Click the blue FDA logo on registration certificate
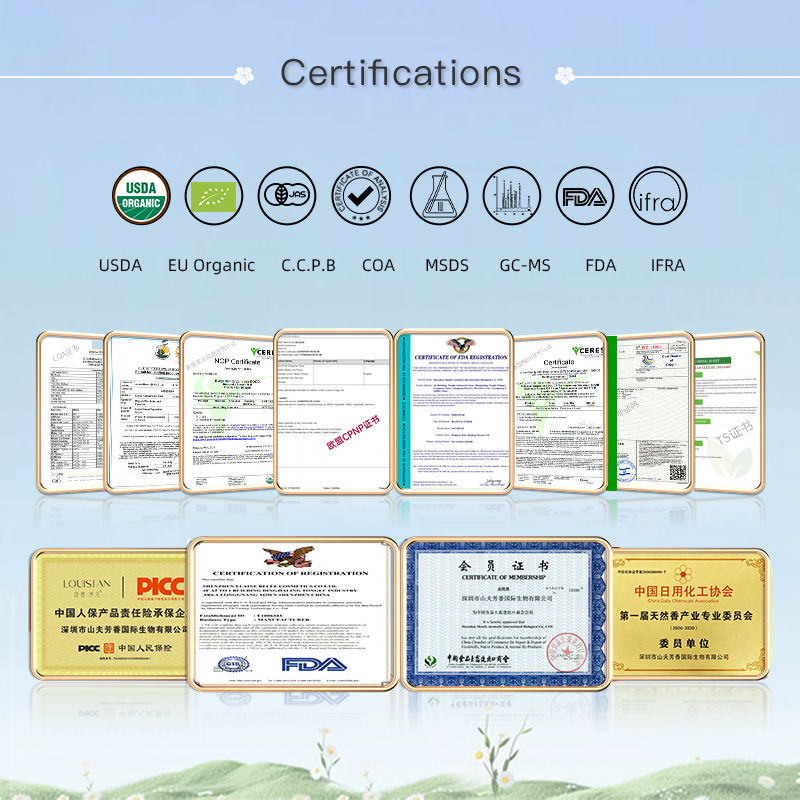Image resolution: width=800 pixels, height=800 pixels. [x=314, y=664]
